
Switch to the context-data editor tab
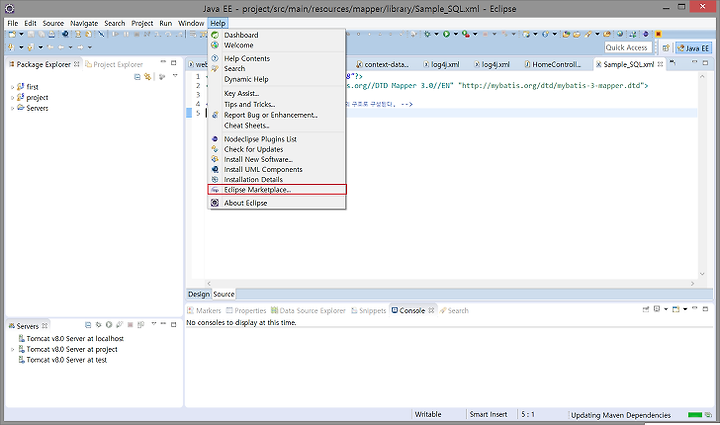pyautogui.click(x=382, y=64)
